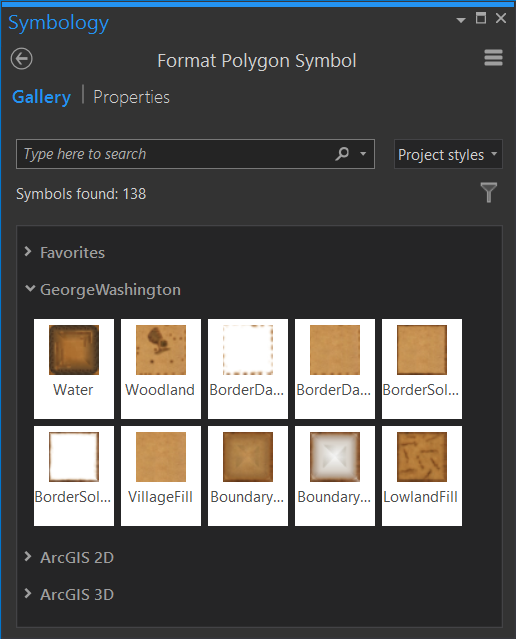
Task: Select the Water symbol thumbnail
Action: 74,369
